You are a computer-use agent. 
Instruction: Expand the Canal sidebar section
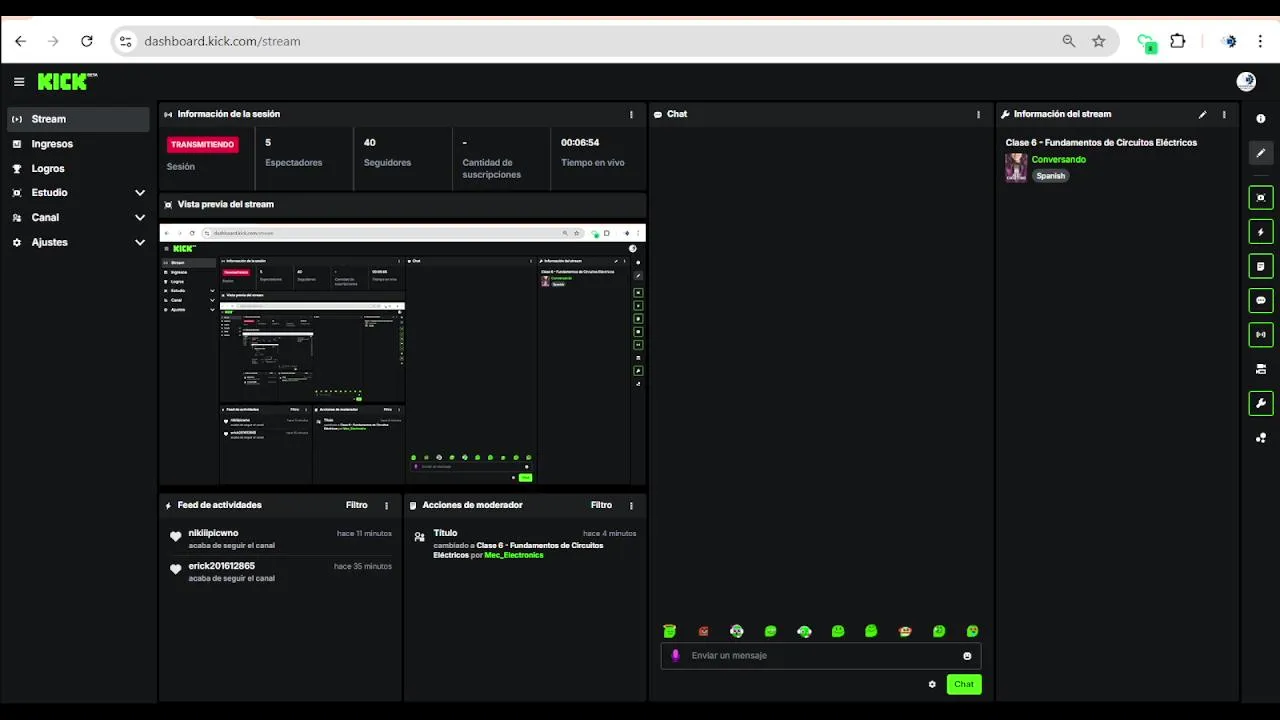click(x=140, y=217)
